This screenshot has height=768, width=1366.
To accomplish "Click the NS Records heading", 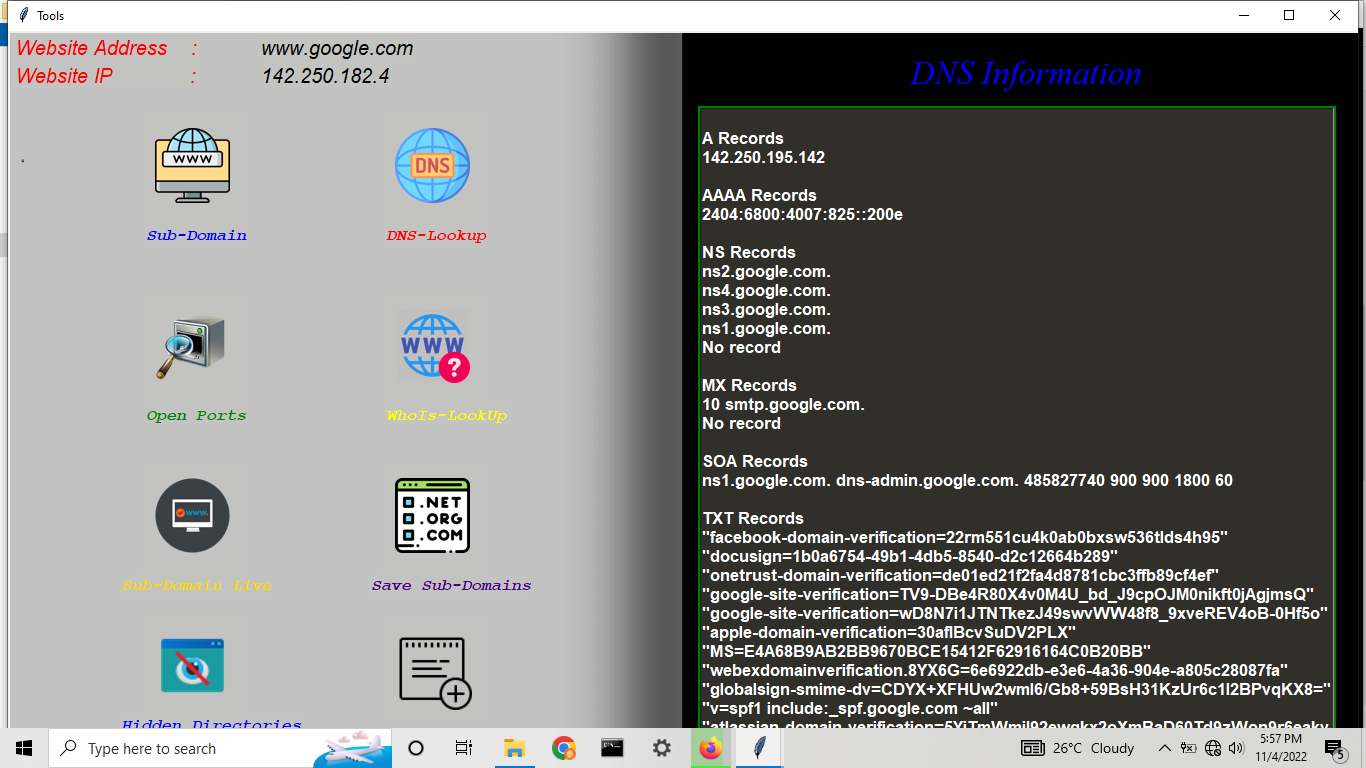I will click(749, 252).
